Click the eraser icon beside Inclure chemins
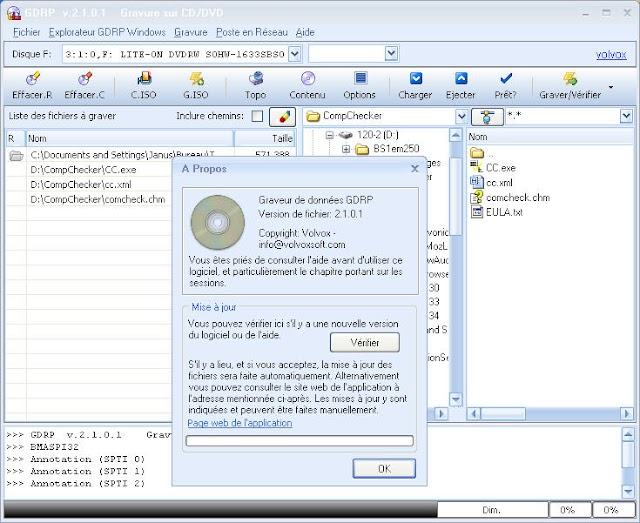This screenshot has height=523, width=640. [282, 117]
